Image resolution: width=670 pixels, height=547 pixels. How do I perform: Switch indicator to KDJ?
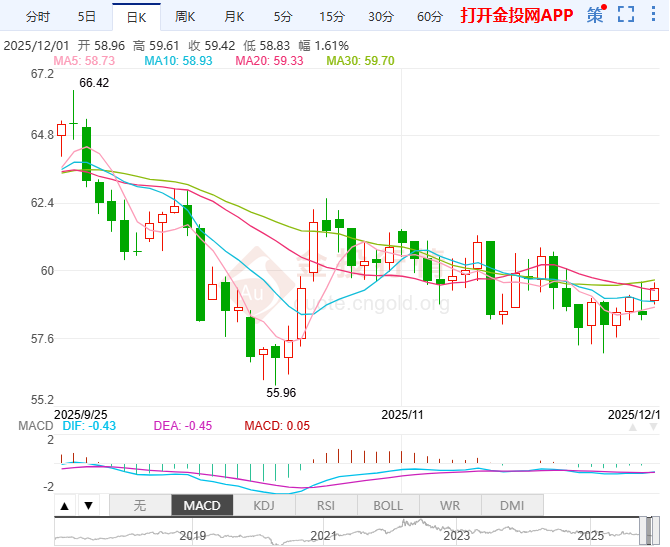click(x=264, y=506)
